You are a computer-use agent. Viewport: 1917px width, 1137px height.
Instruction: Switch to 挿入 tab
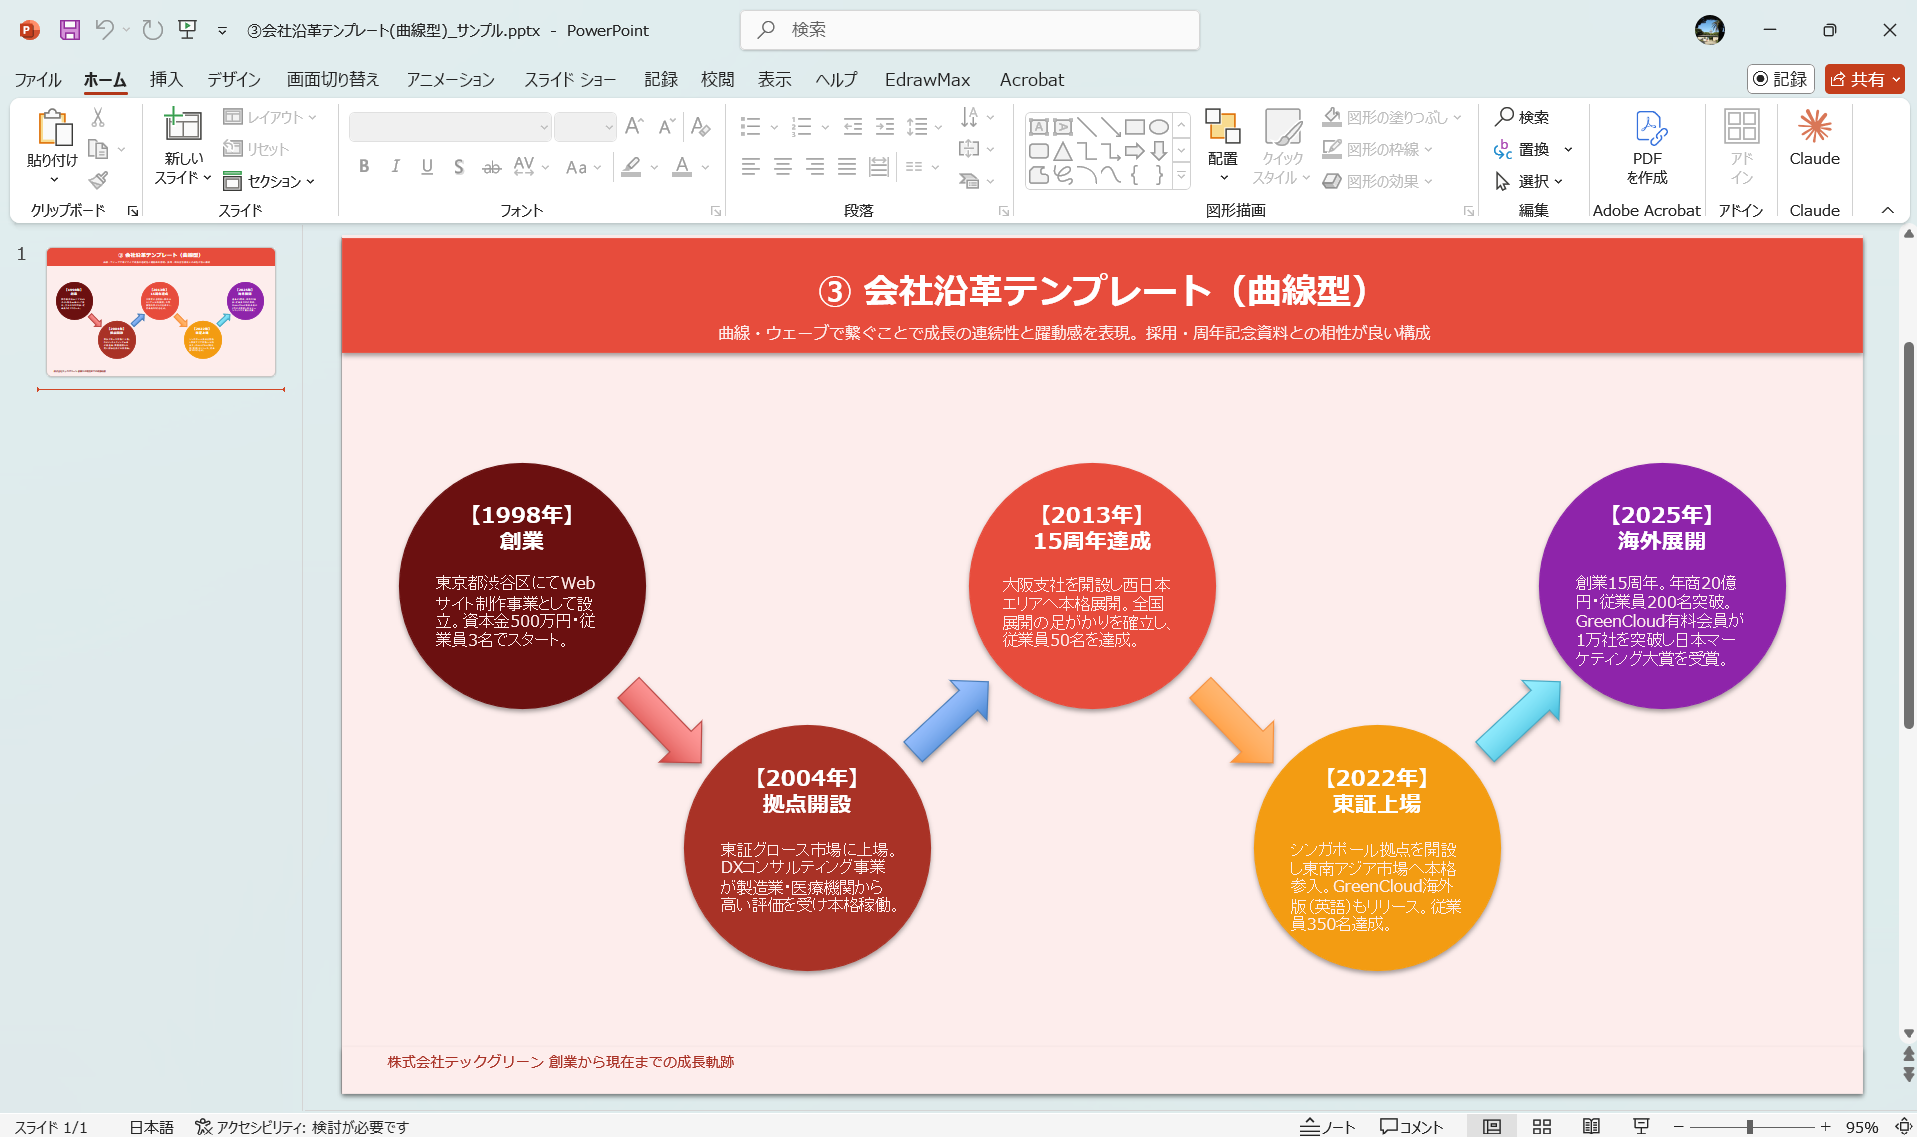[166, 80]
